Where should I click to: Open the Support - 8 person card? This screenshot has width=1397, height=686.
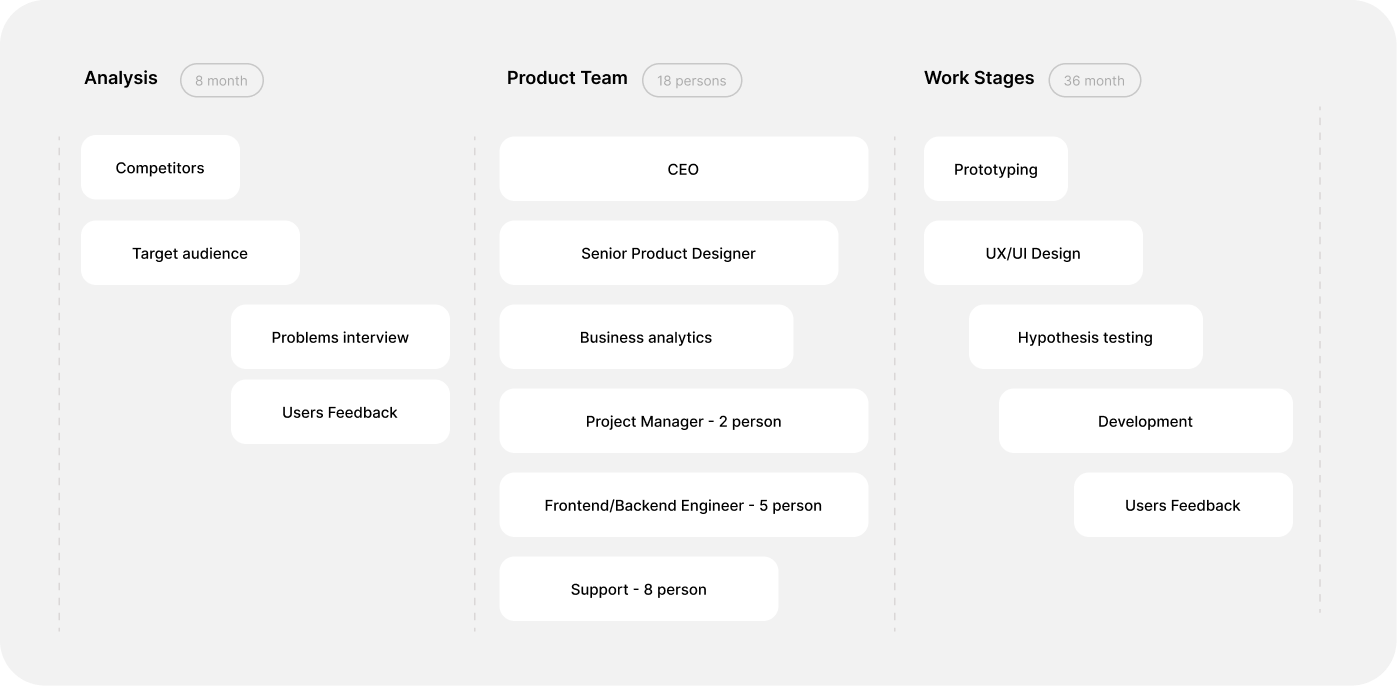[x=638, y=589]
